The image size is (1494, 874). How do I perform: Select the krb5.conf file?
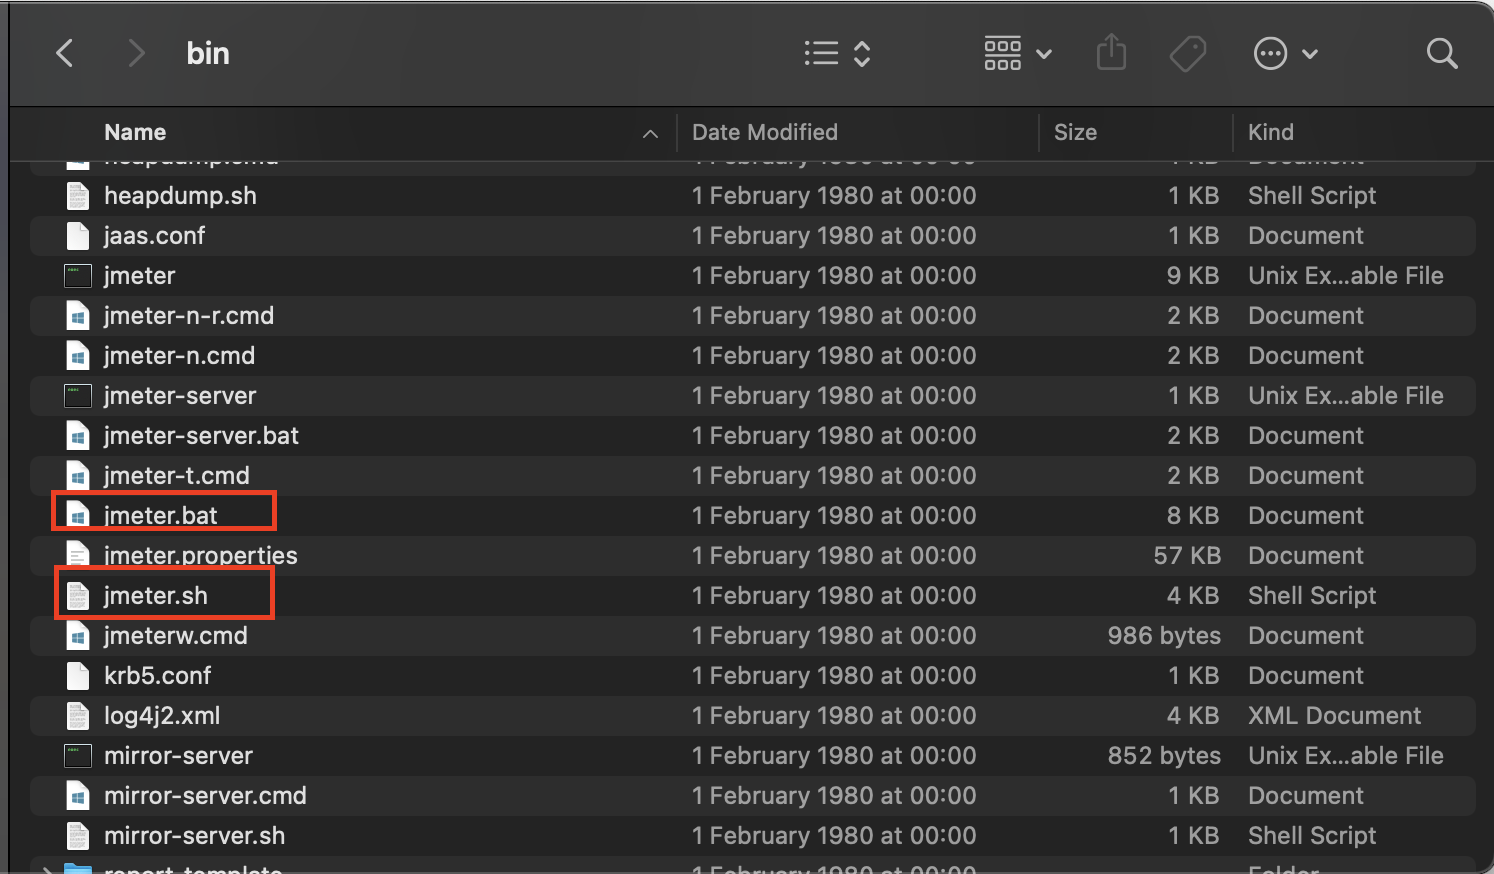point(158,676)
